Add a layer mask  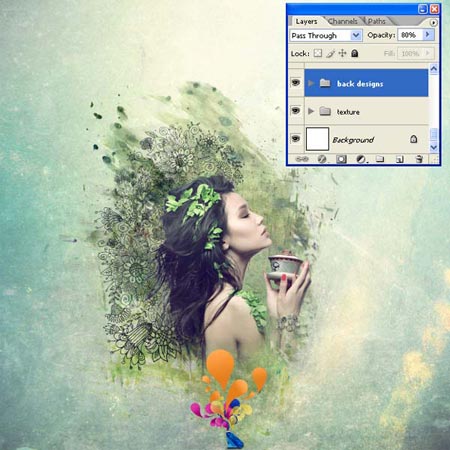click(341, 159)
